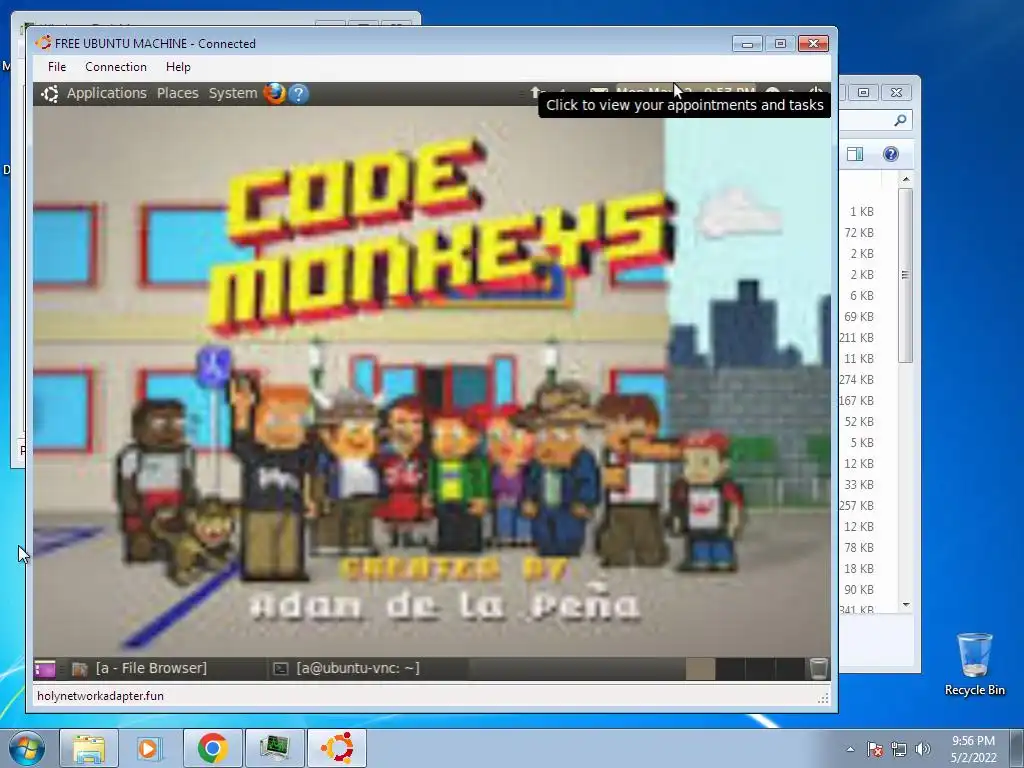Screen dimensions: 1024x768
Task: Open the Ubuntu trash icon in bottom panel
Action: pos(818,669)
